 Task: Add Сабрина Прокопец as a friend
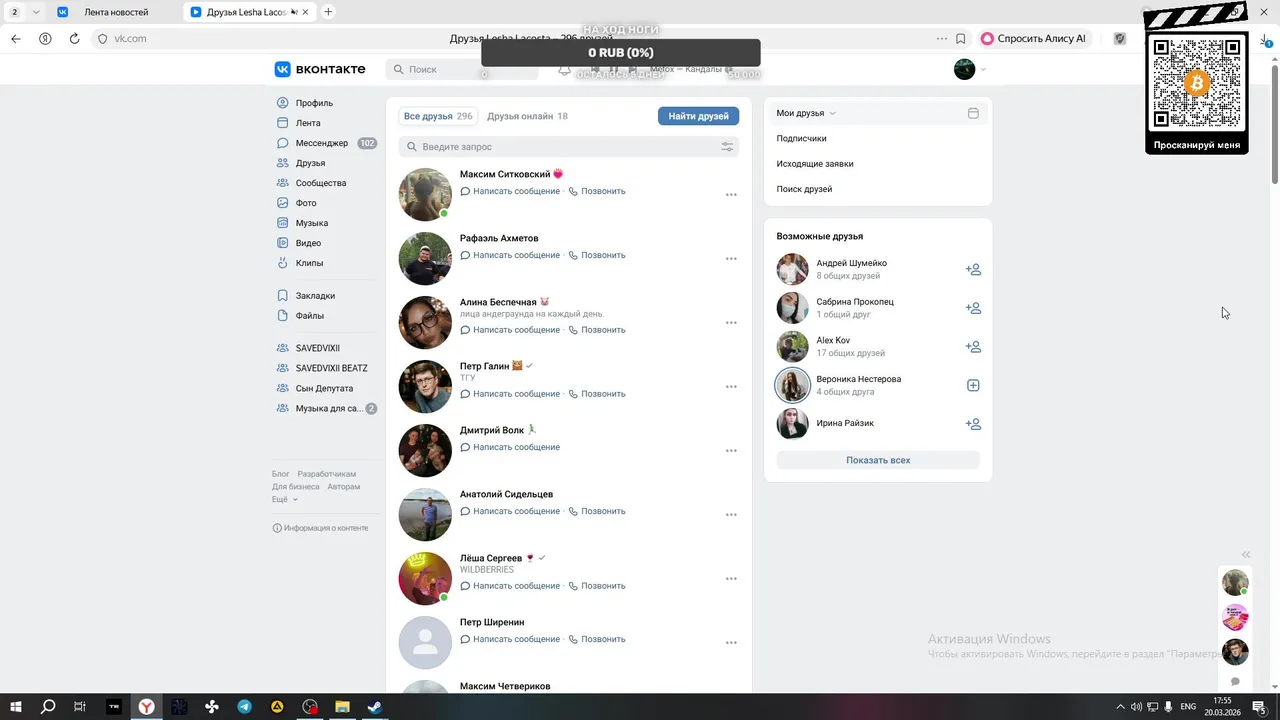click(x=973, y=308)
